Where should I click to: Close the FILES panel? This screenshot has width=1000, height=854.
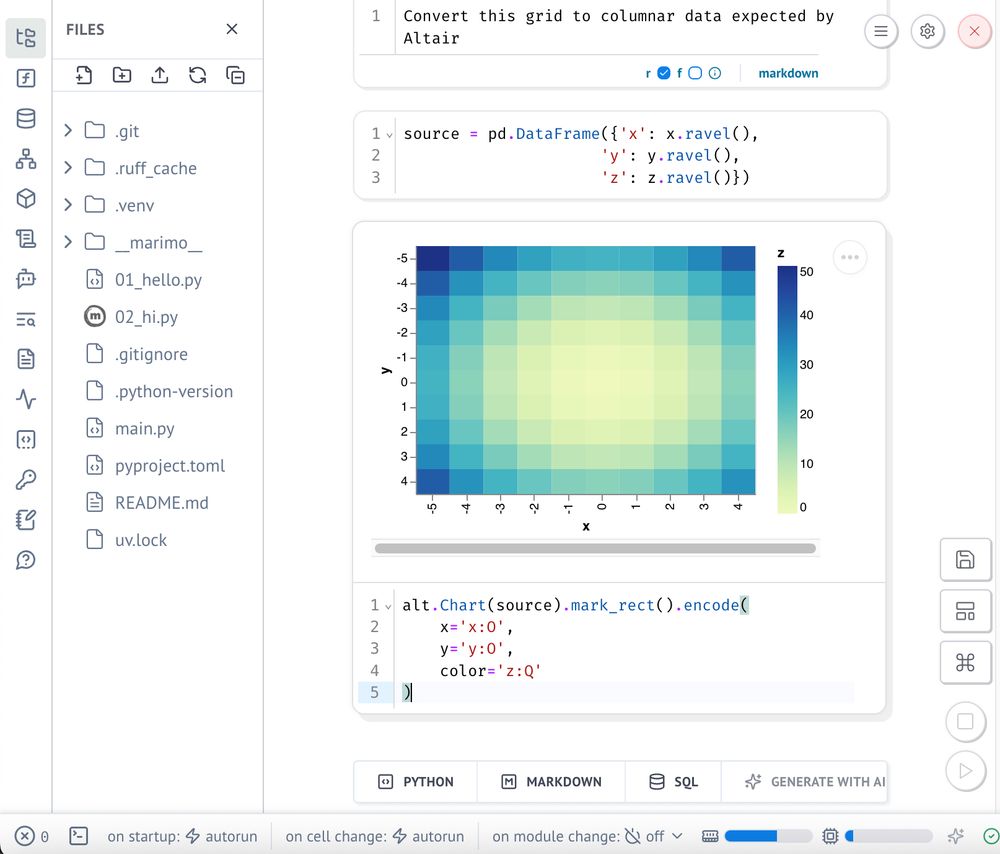point(232,29)
